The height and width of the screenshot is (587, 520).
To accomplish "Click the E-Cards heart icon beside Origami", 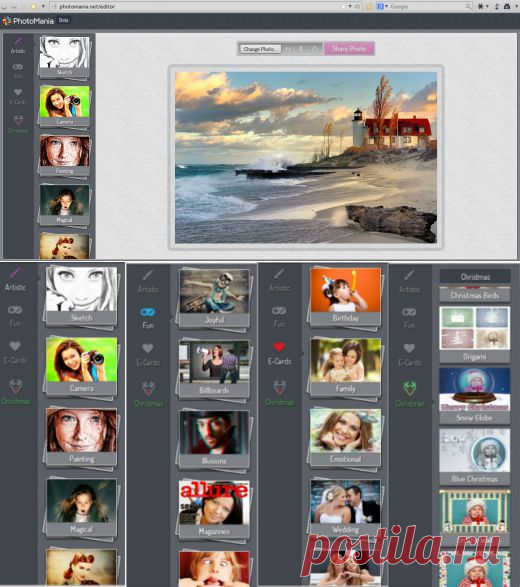I will tap(409, 348).
